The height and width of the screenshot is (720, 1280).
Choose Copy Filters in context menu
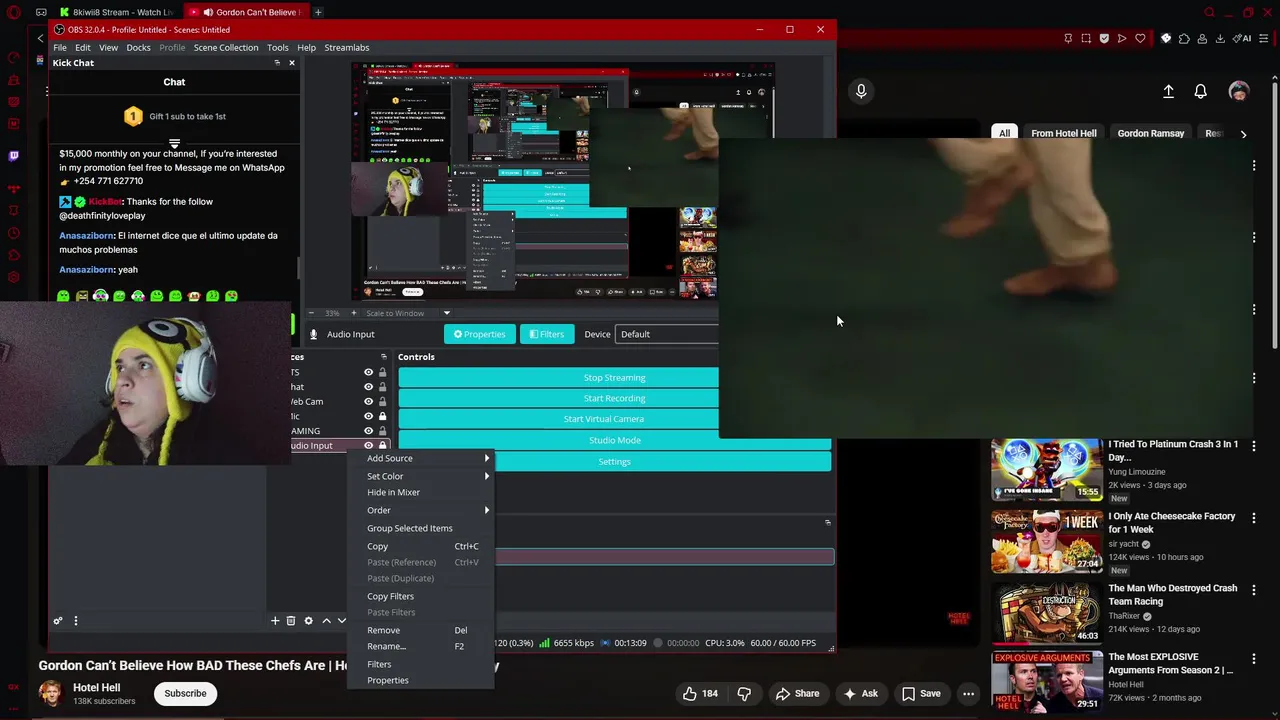click(421, 596)
